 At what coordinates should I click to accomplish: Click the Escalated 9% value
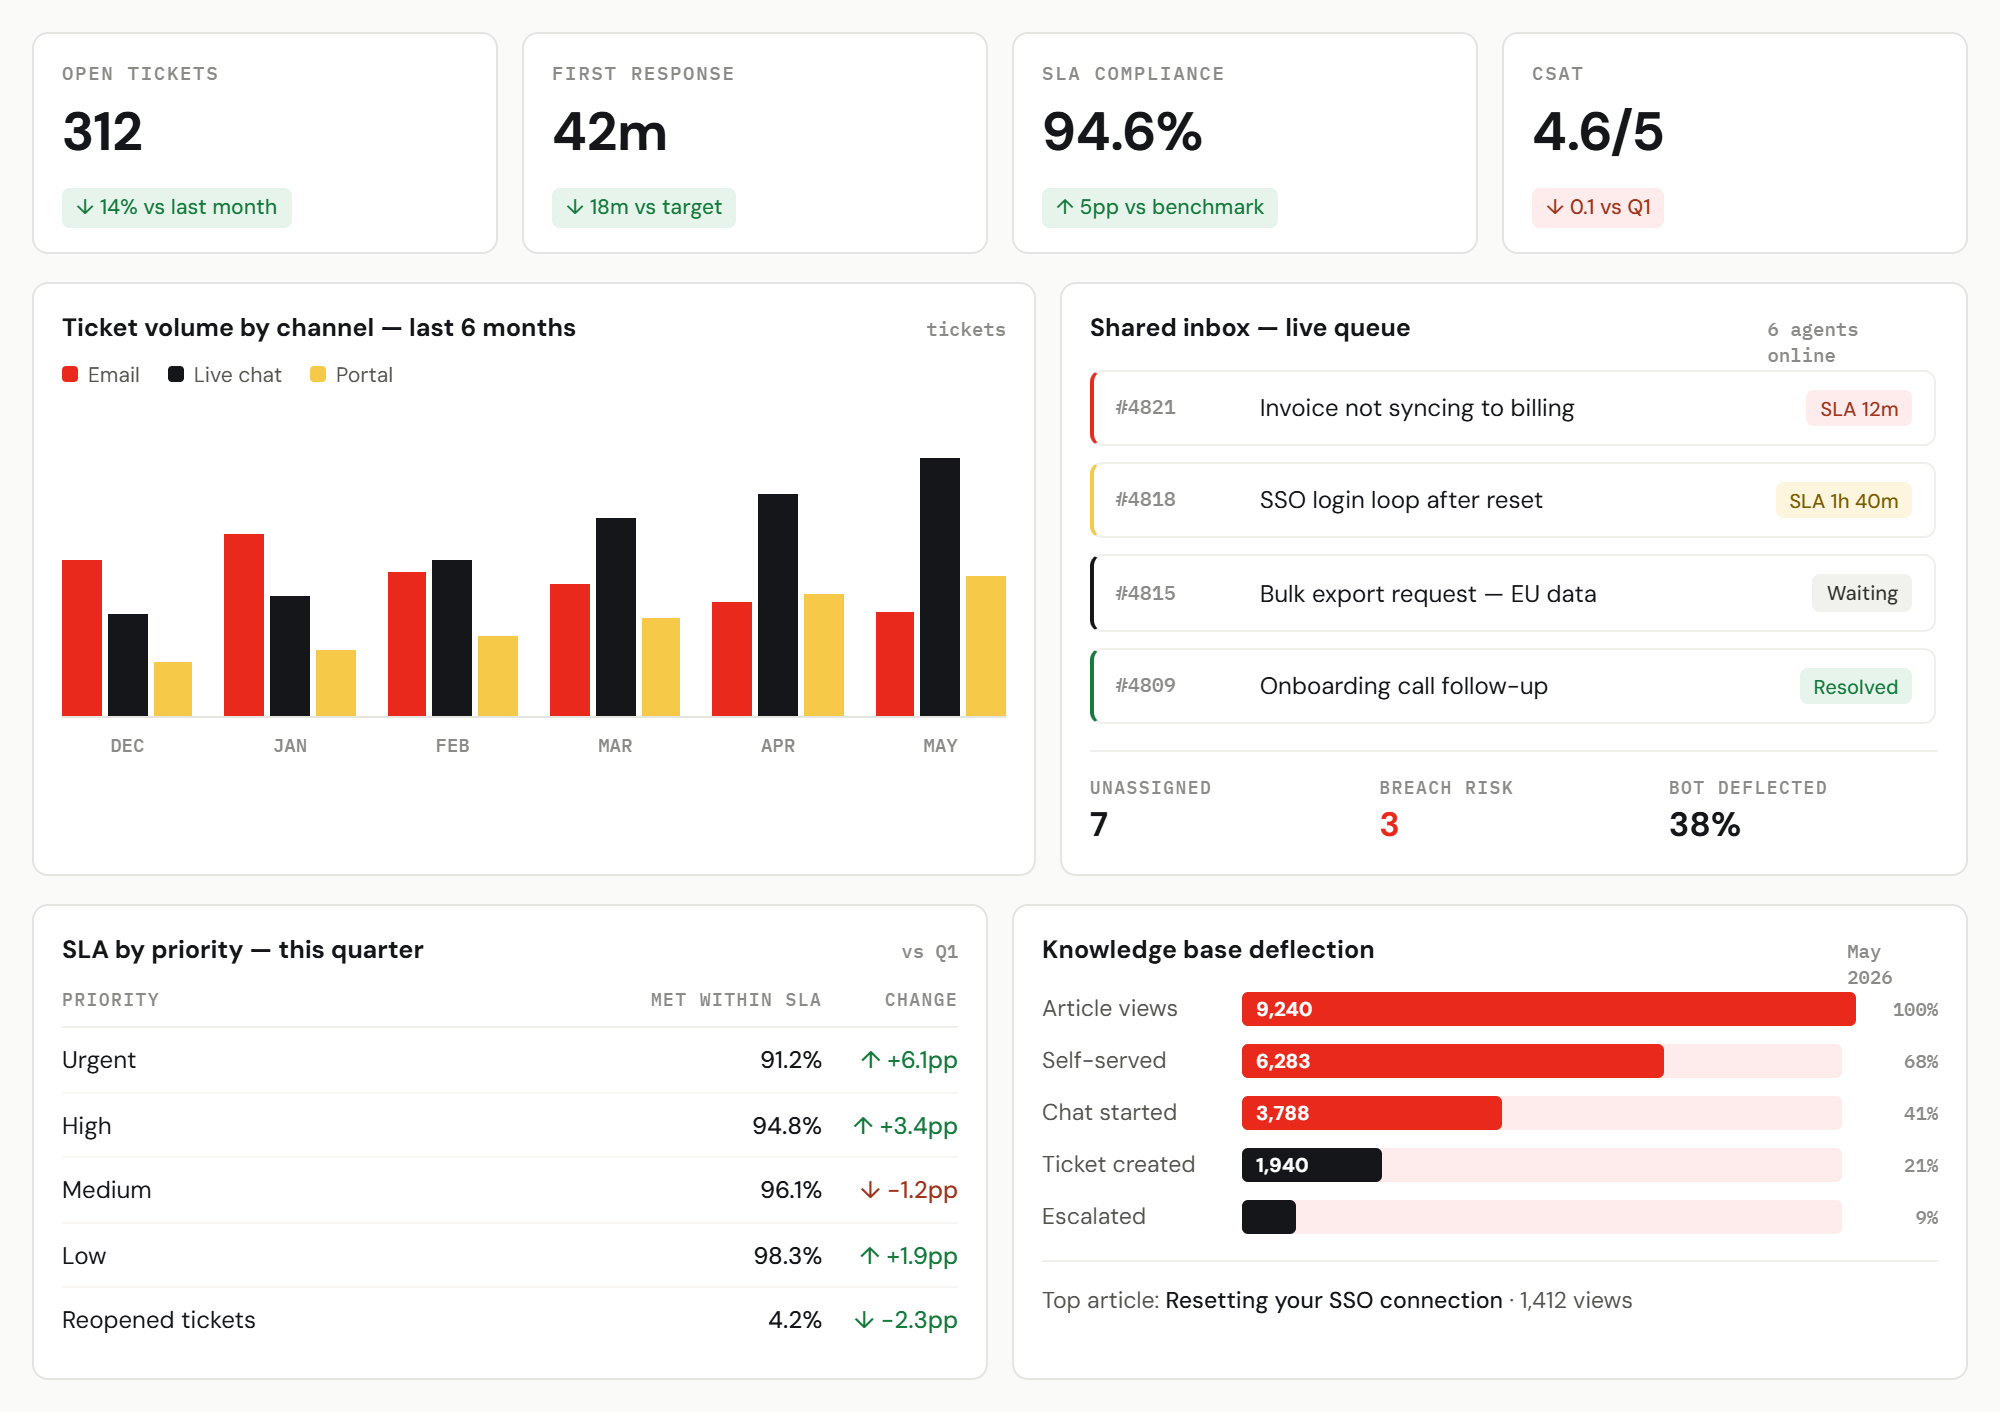pos(1927,1217)
